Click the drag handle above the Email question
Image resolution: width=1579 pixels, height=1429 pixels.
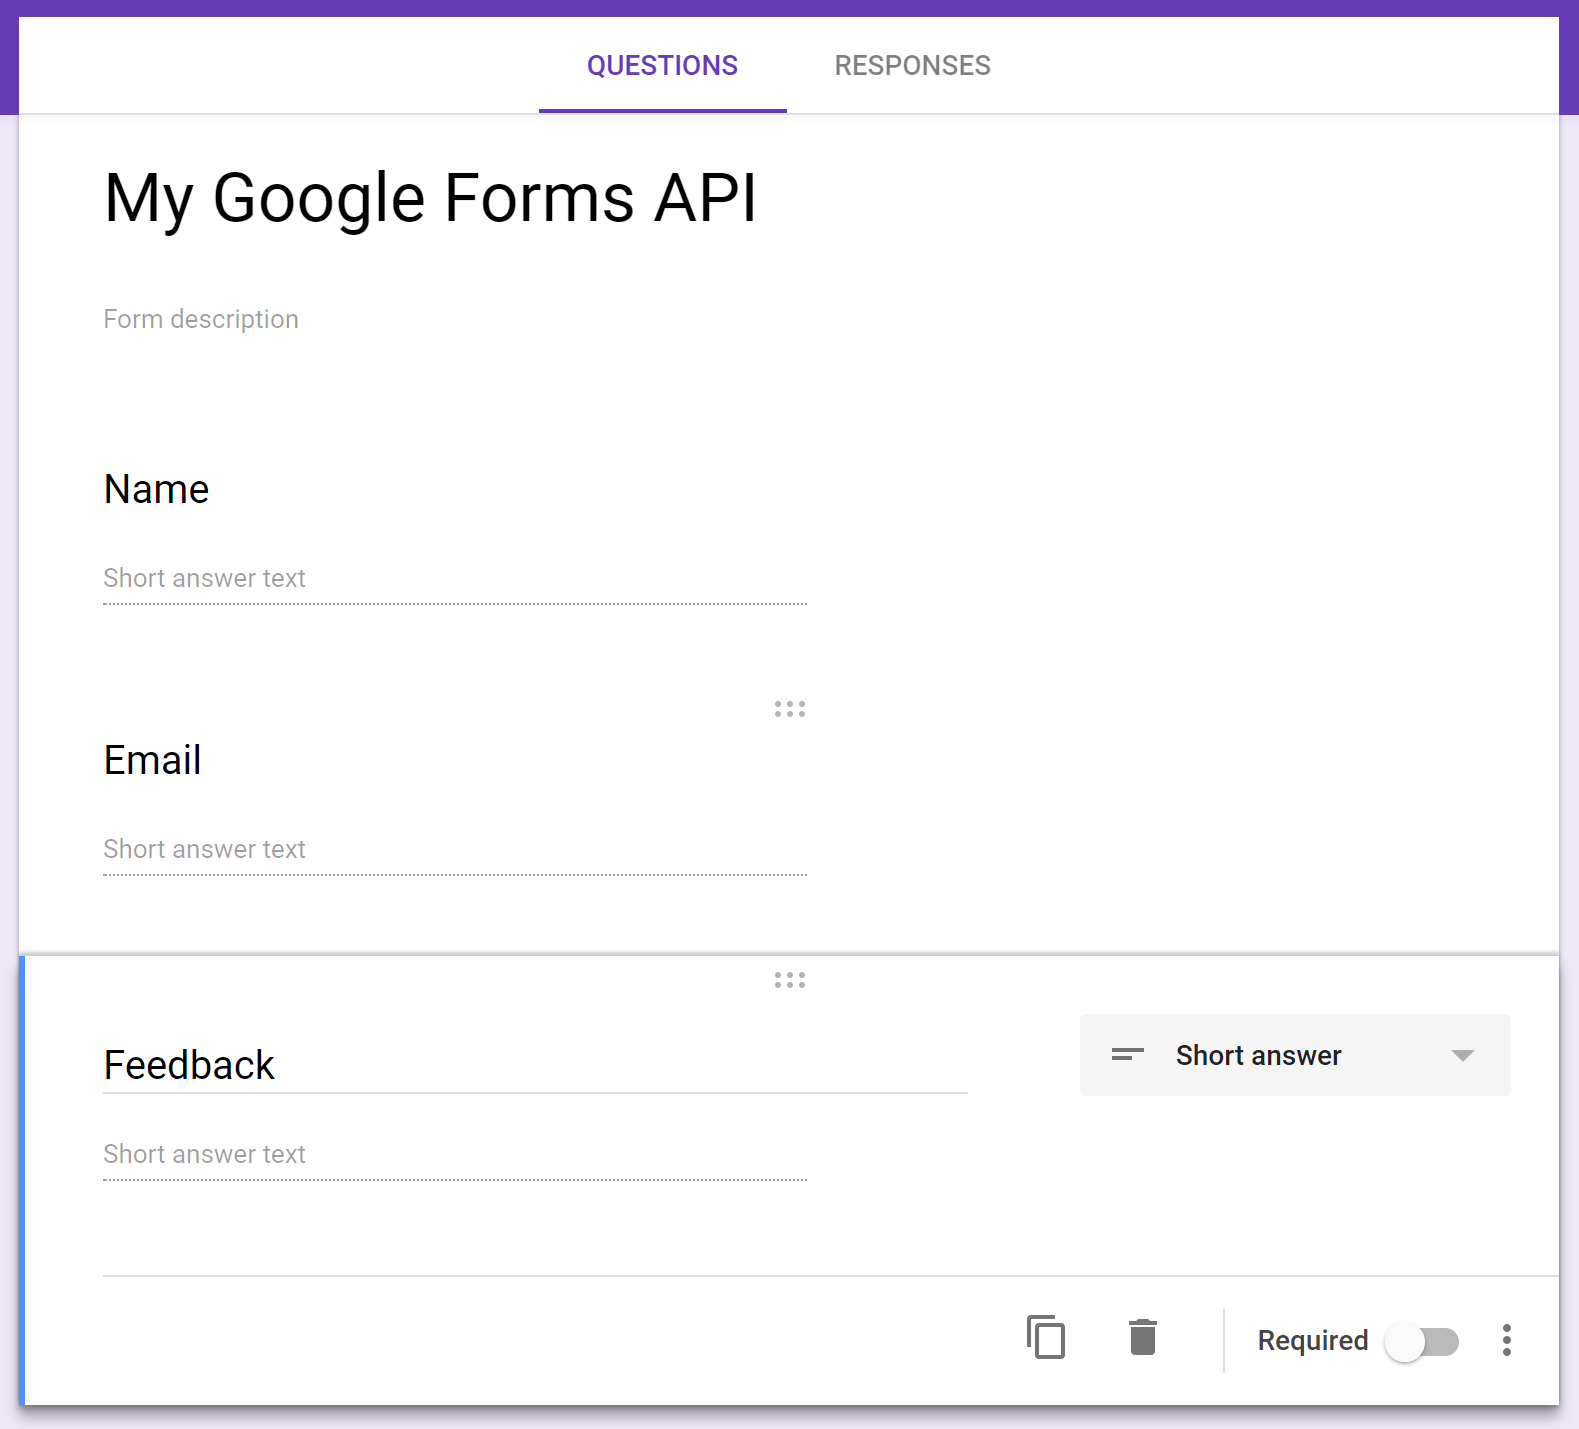coord(790,709)
